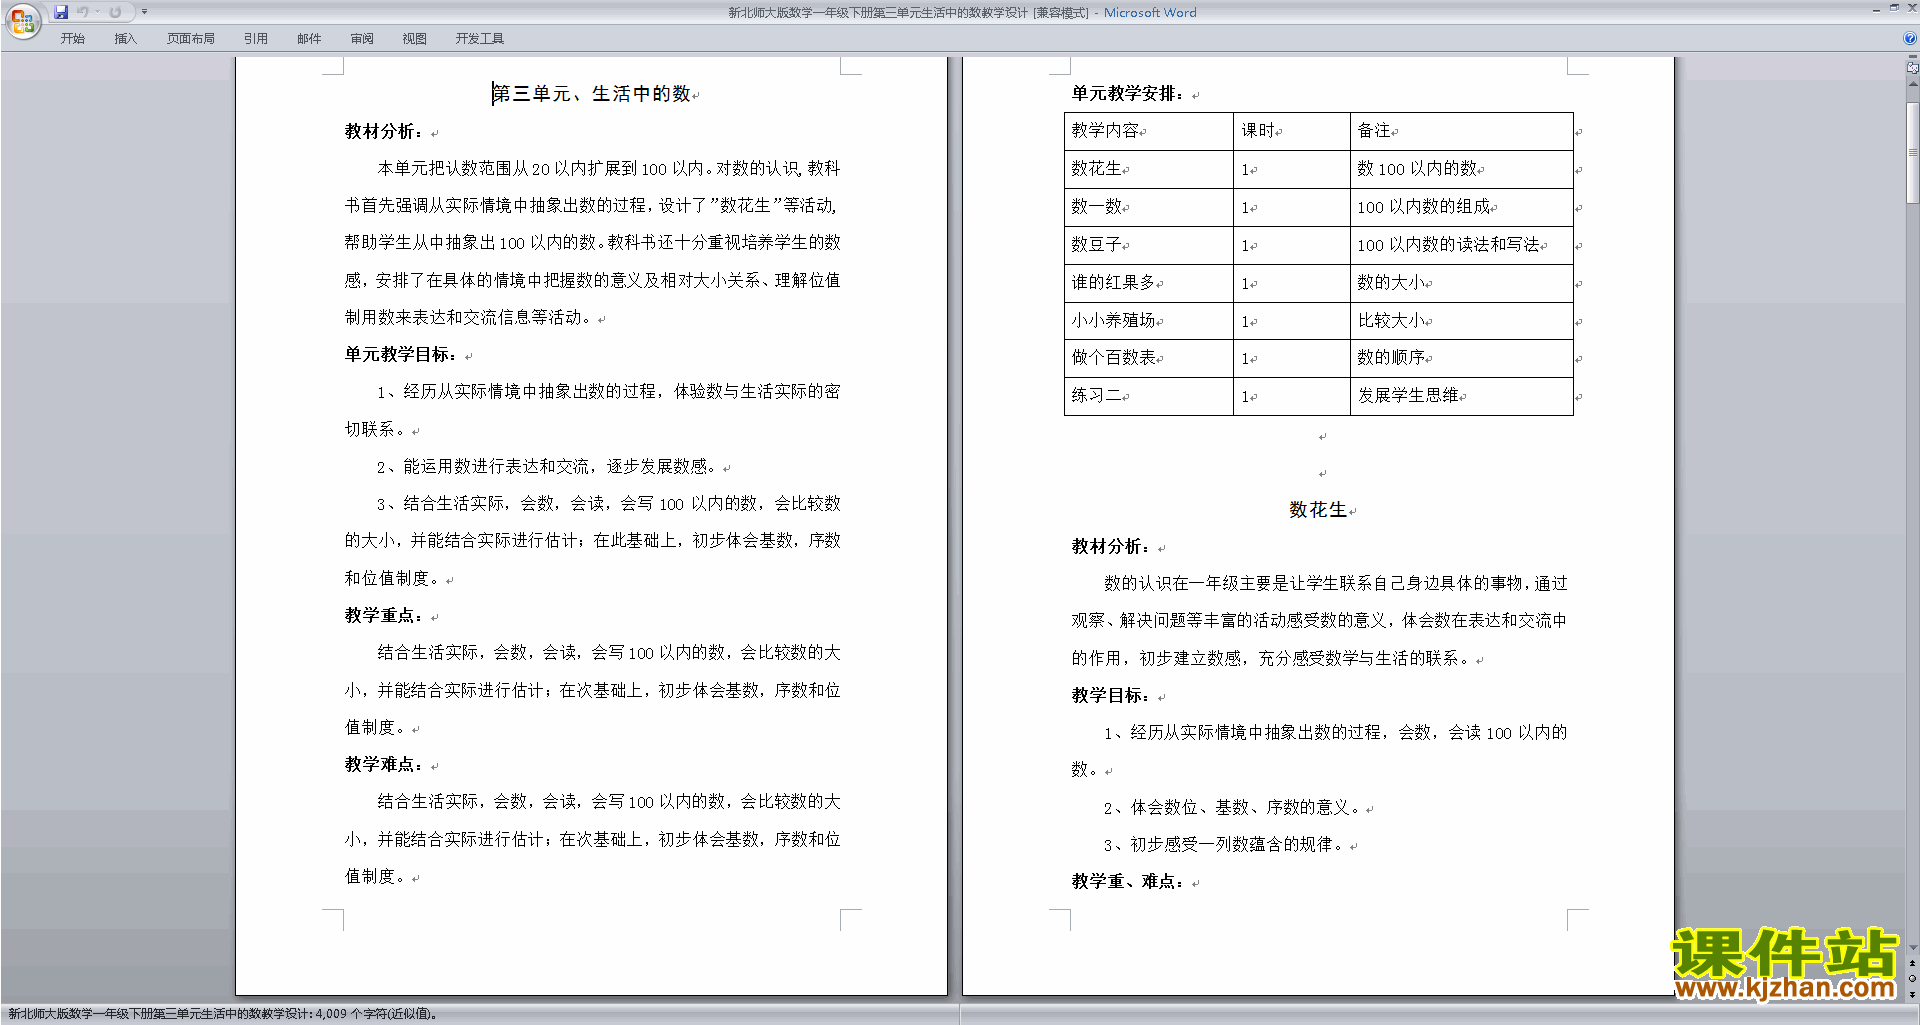Click the 比较大小 table cell
Image resolution: width=1920 pixels, height=1025 pixels.
[1462, 321]
